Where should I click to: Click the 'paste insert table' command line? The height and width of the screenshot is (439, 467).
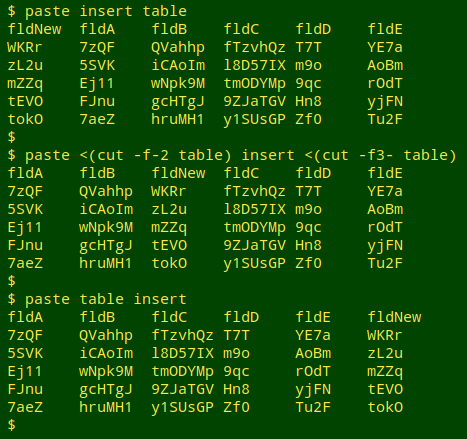[x=97, y=11]
